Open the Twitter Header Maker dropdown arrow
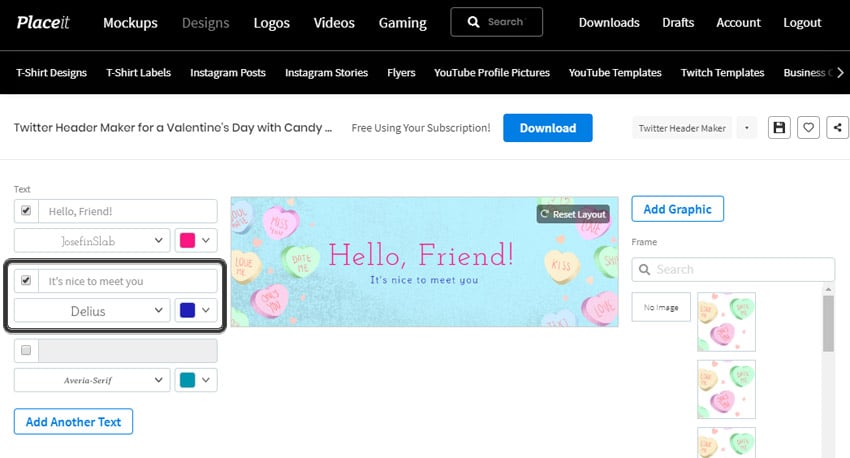 pyautogui.click(x=747, y=128)
